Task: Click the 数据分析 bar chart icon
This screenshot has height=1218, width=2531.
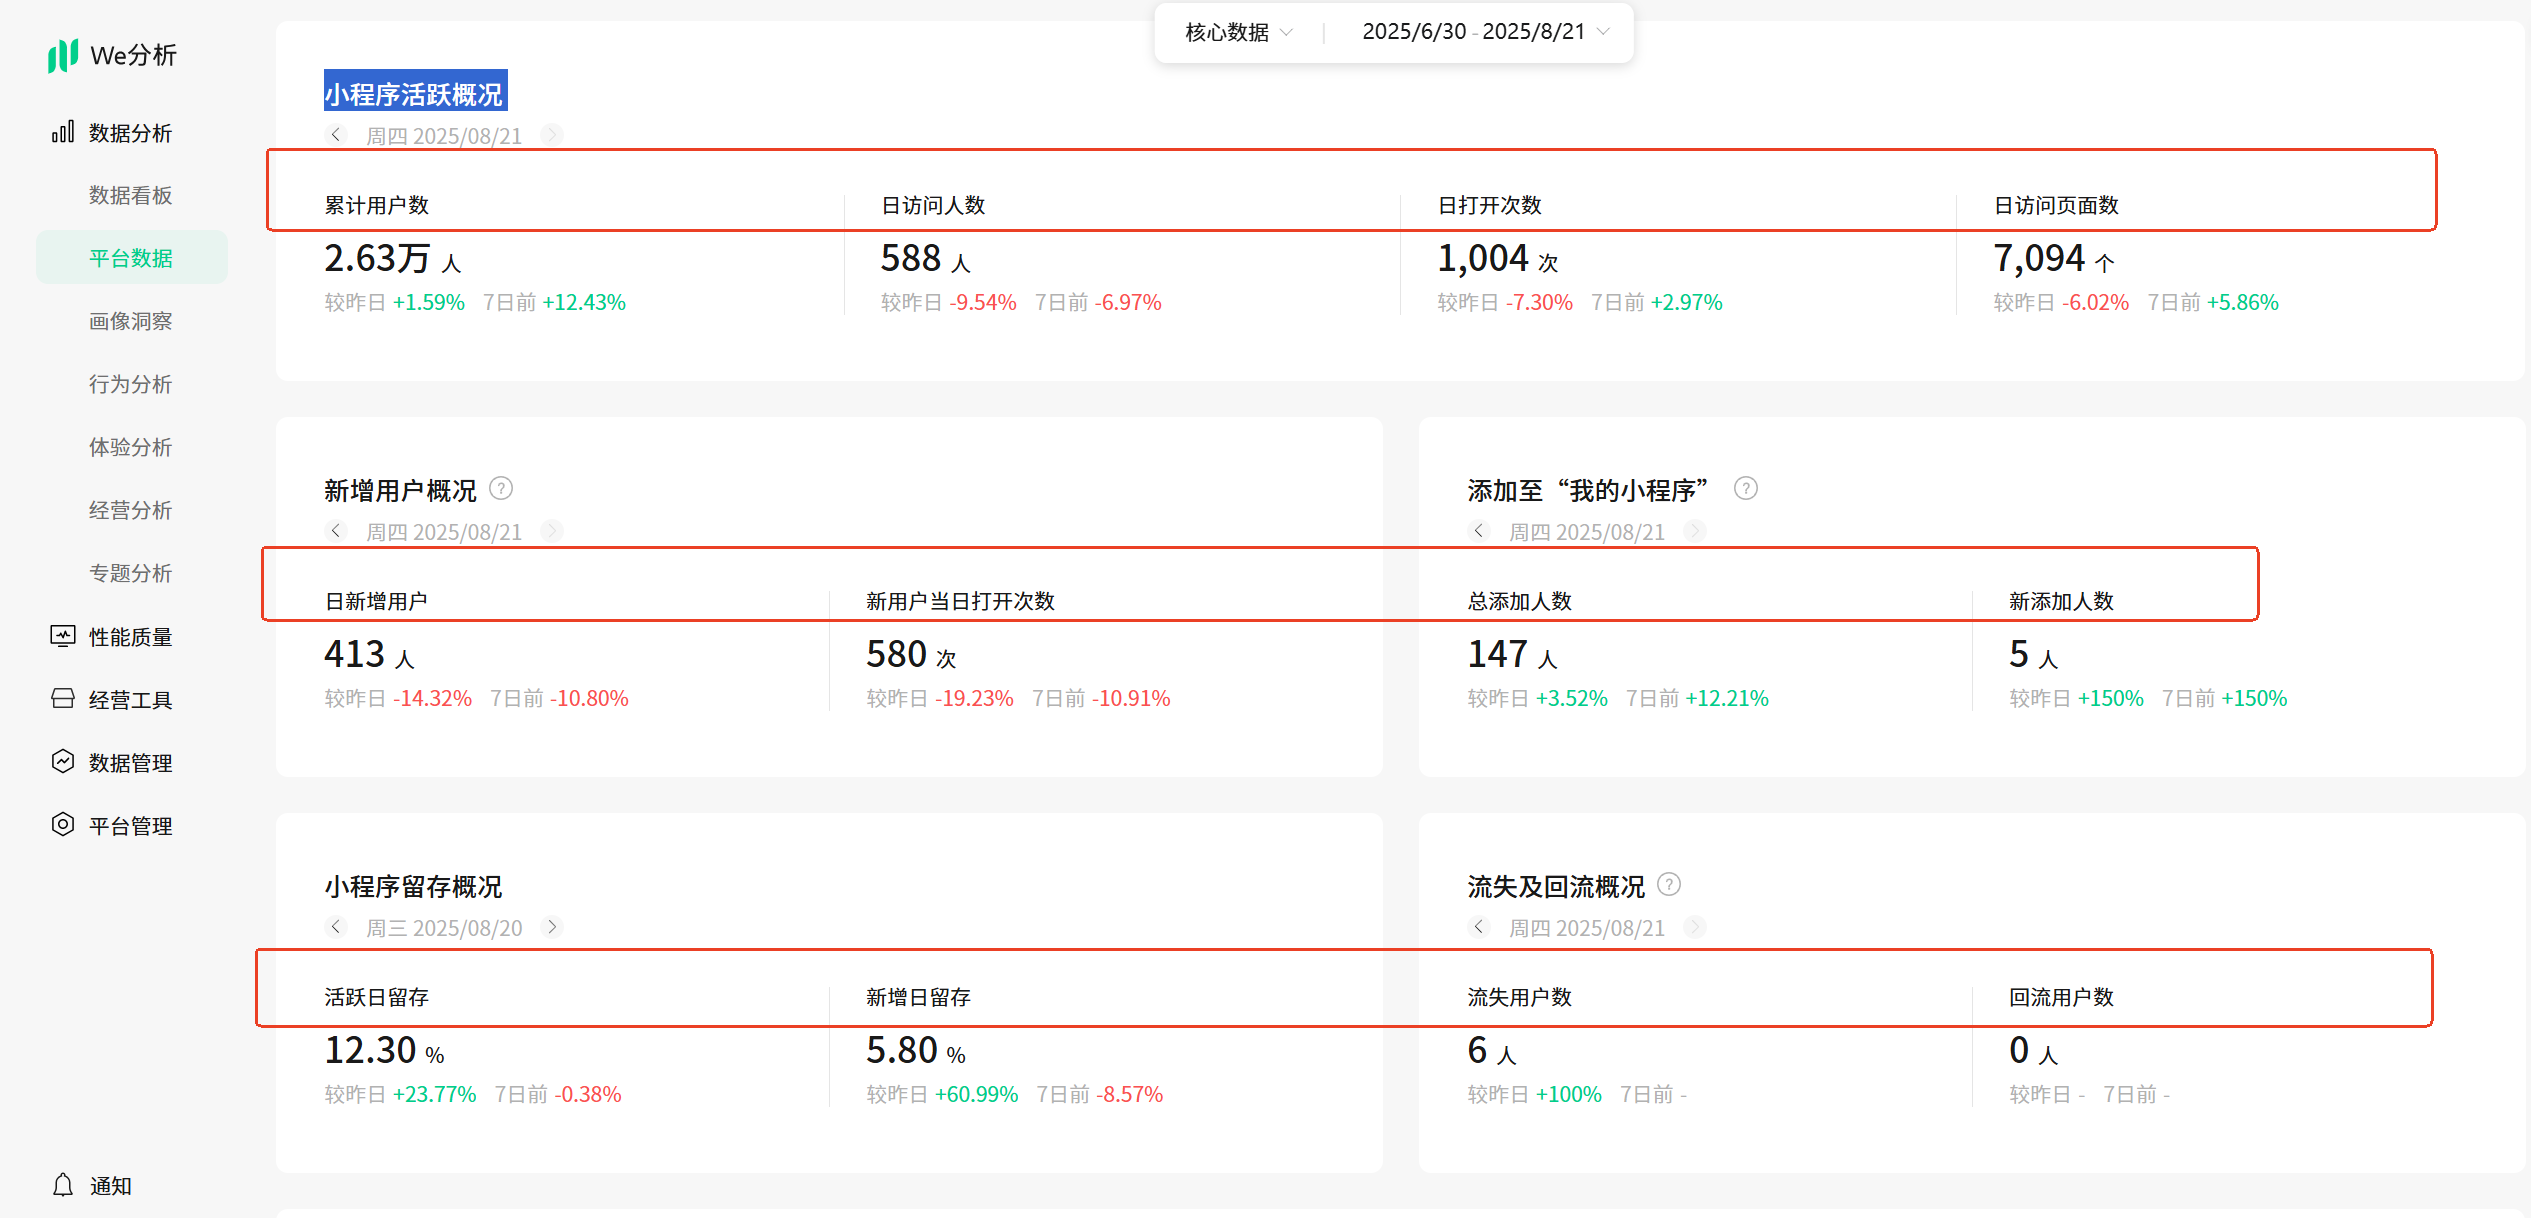Action: [63, 132]
